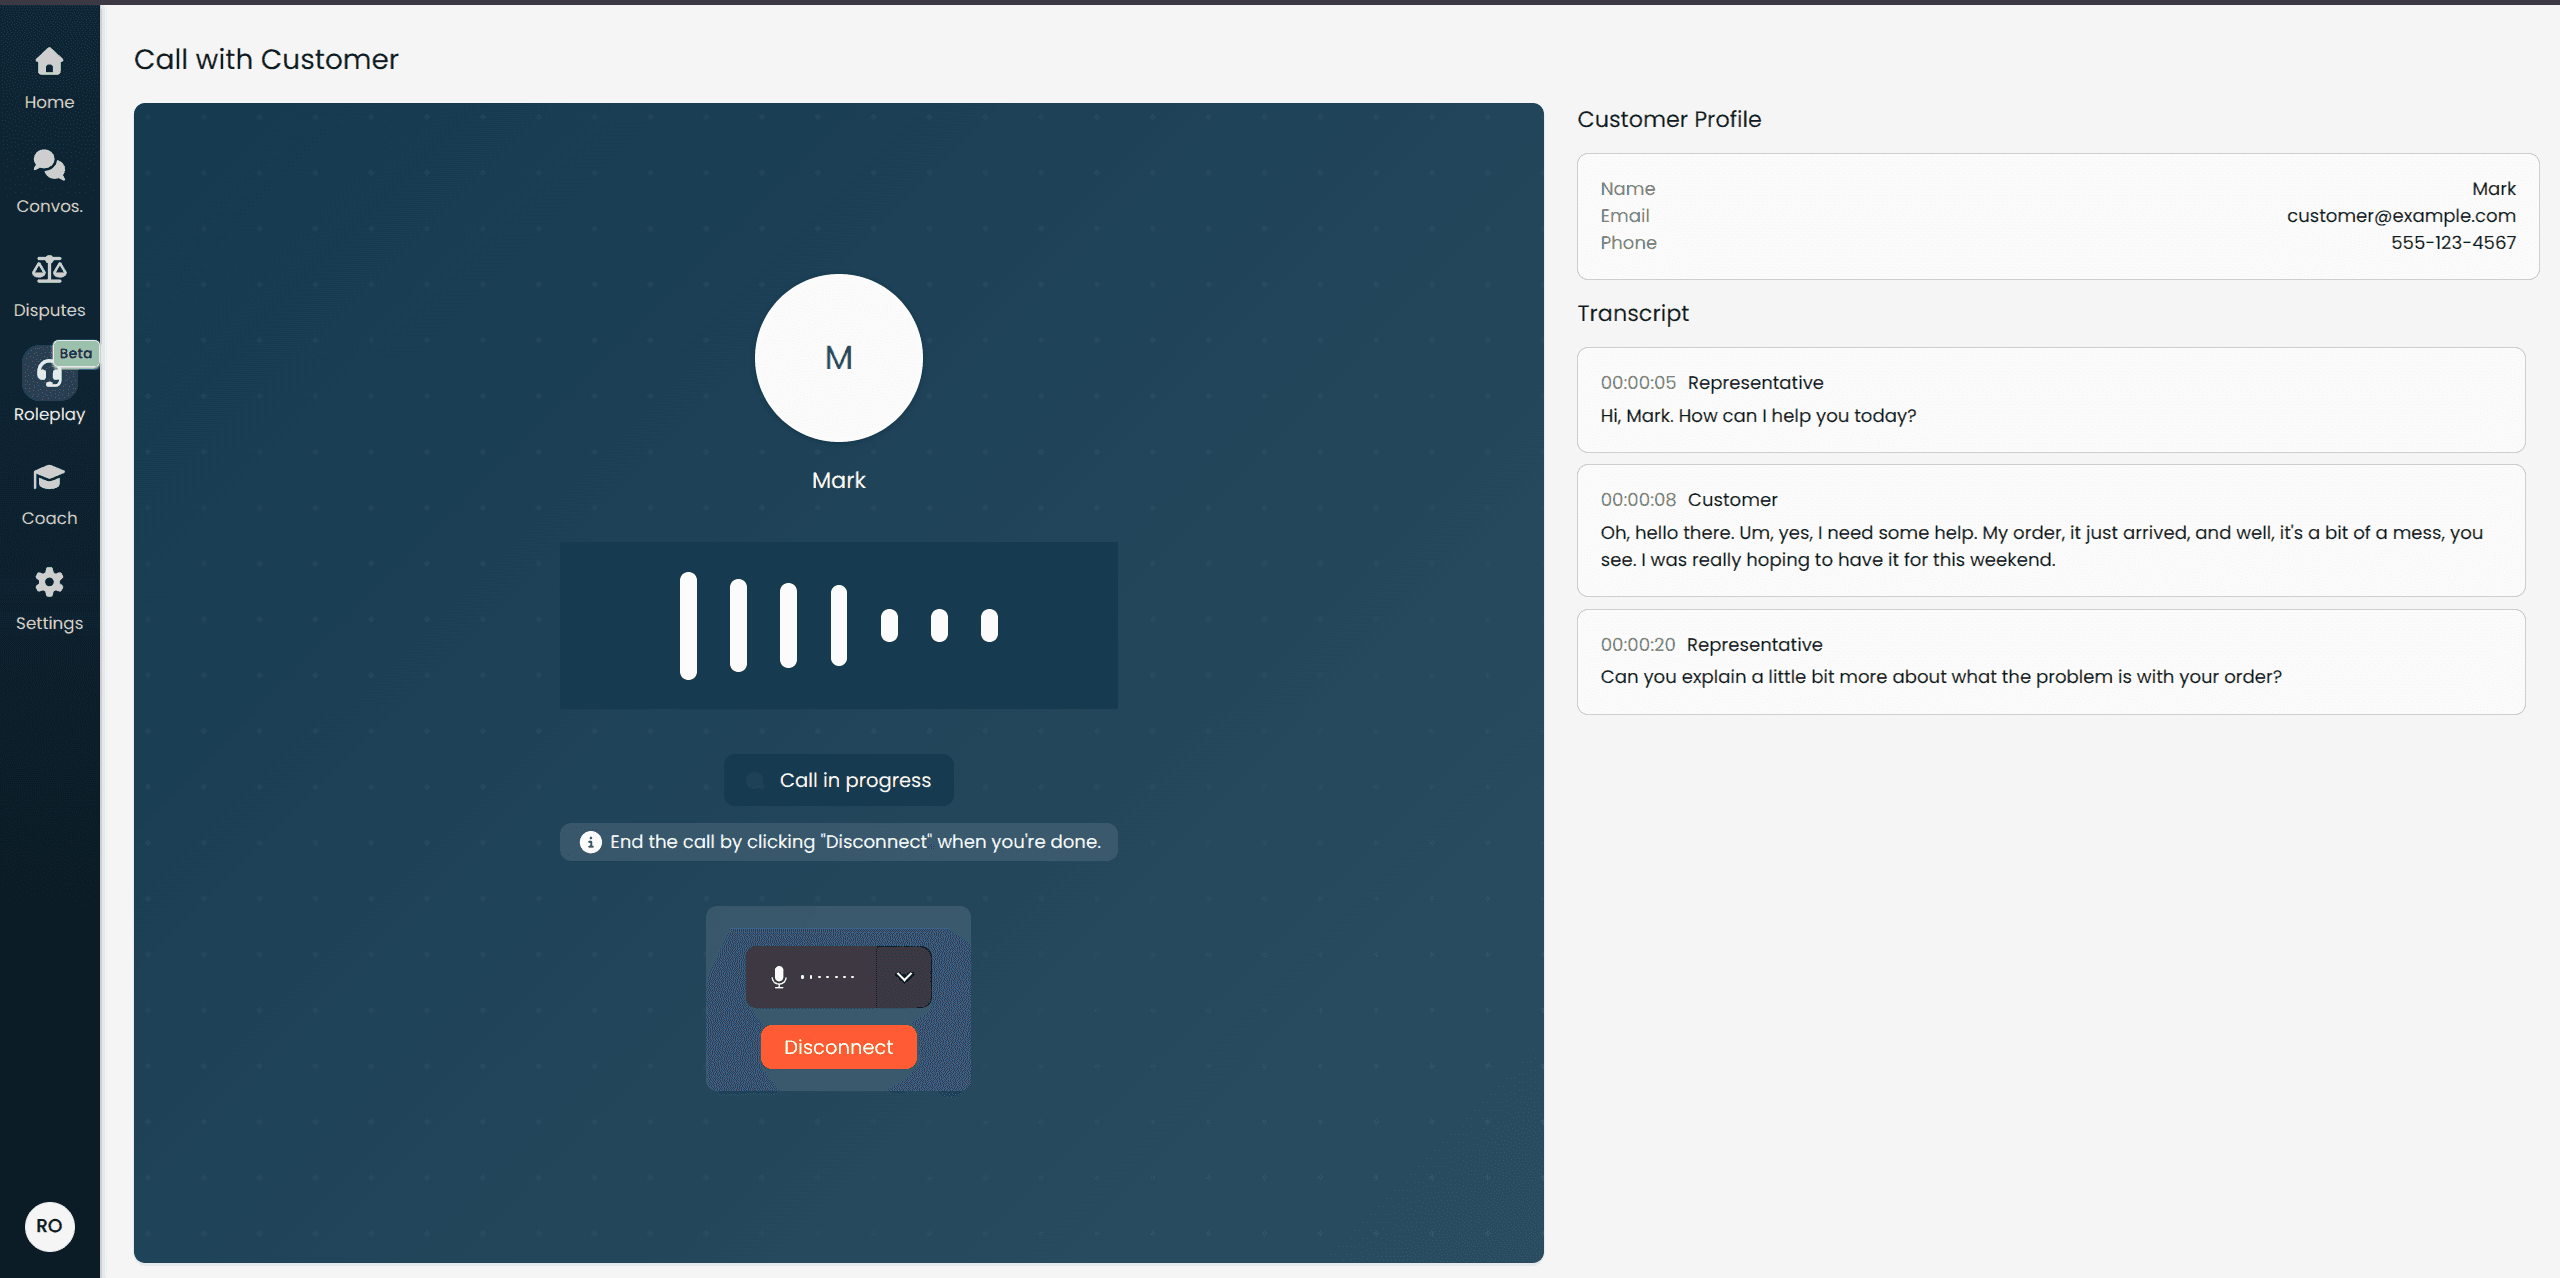Disconnect the call with Mark
Image resolution: width=2560 pixels, height=1278 pixels.
(x=838, y=1046)
